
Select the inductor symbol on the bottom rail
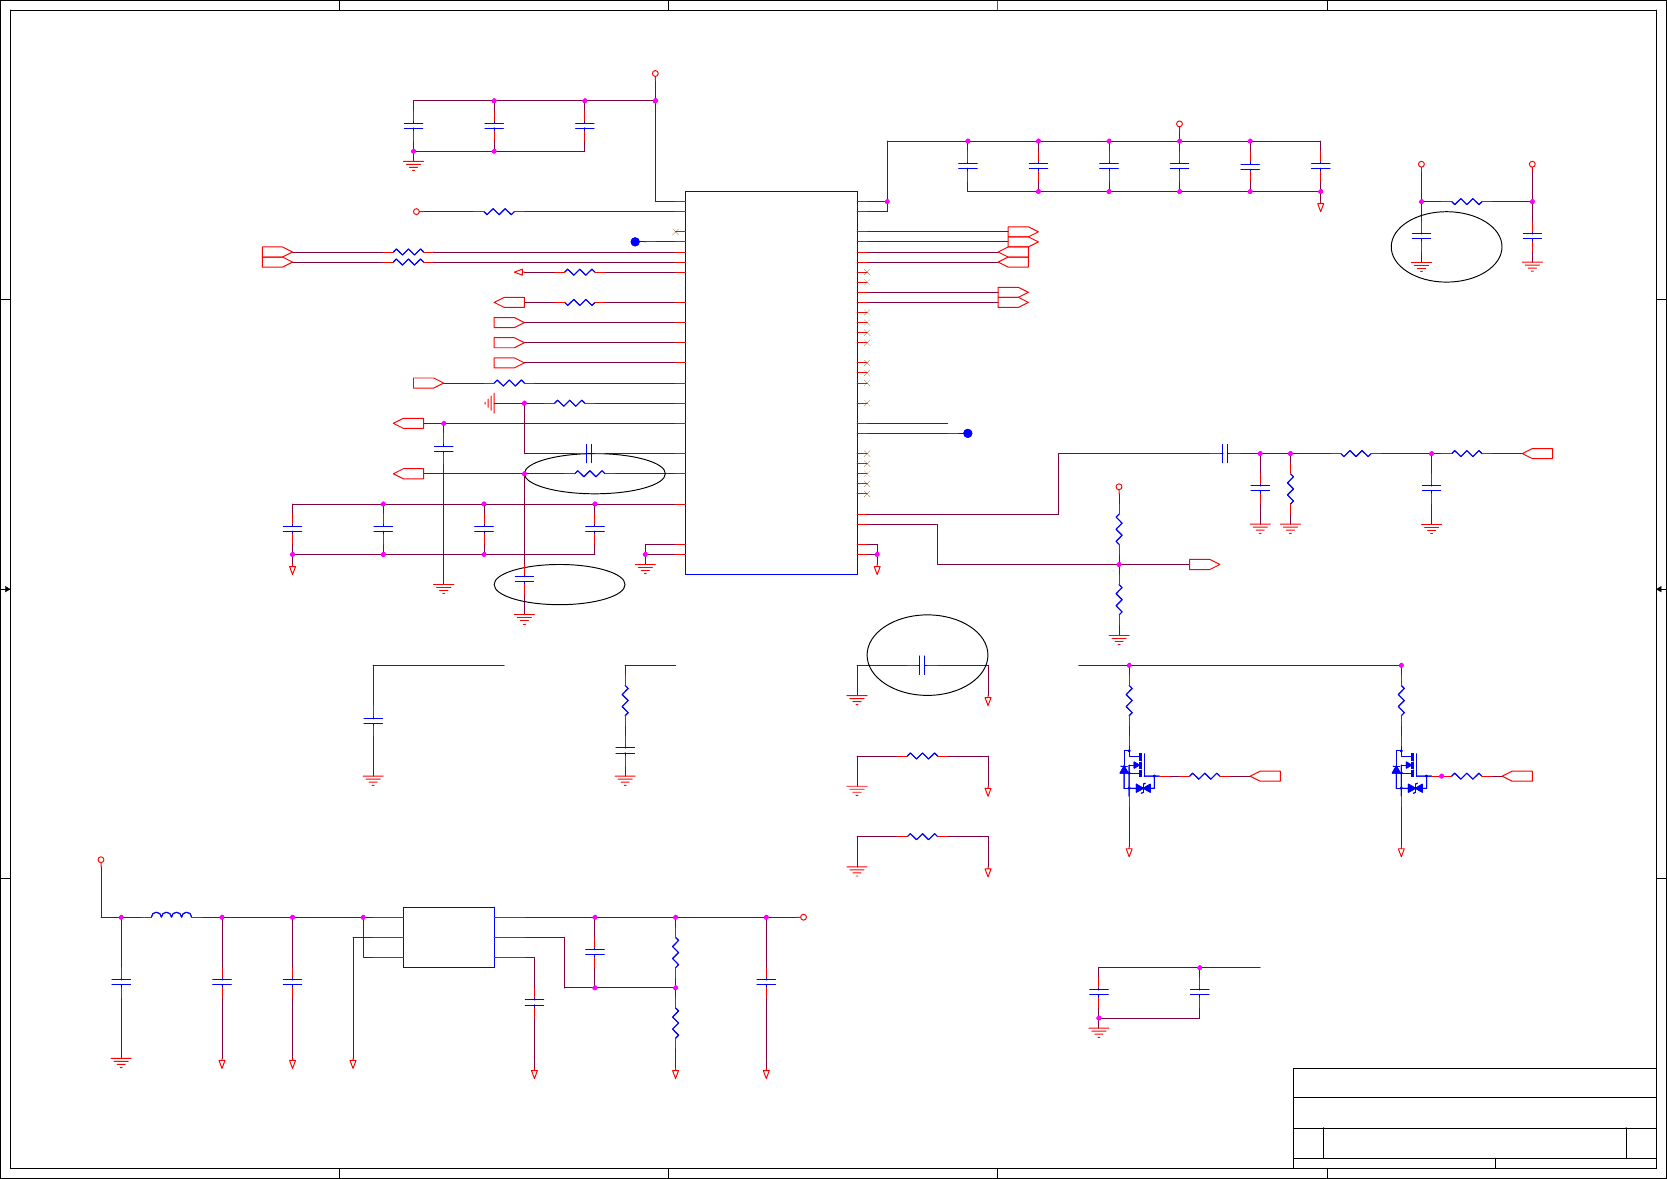click(x=171, y=914)
